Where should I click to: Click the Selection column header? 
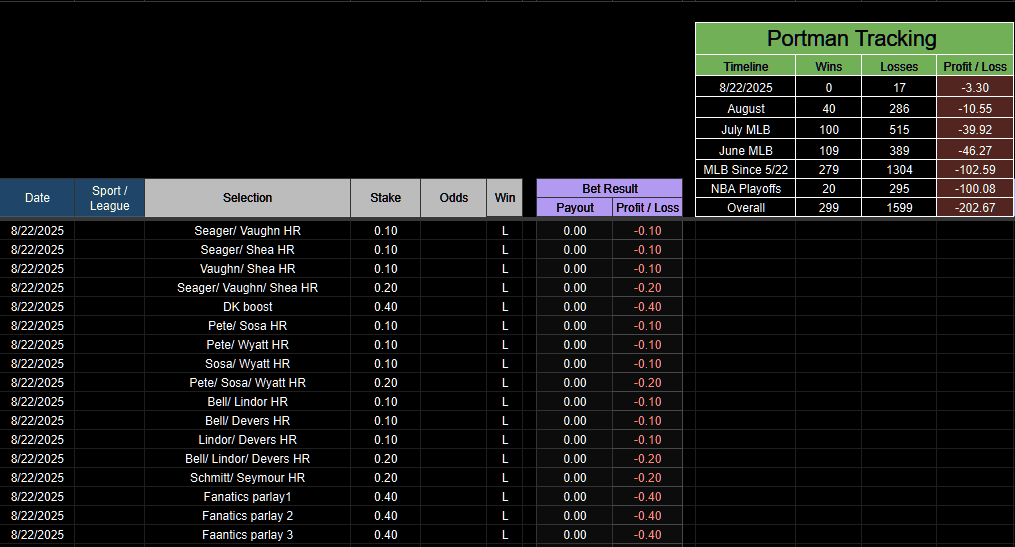(247, 198)
